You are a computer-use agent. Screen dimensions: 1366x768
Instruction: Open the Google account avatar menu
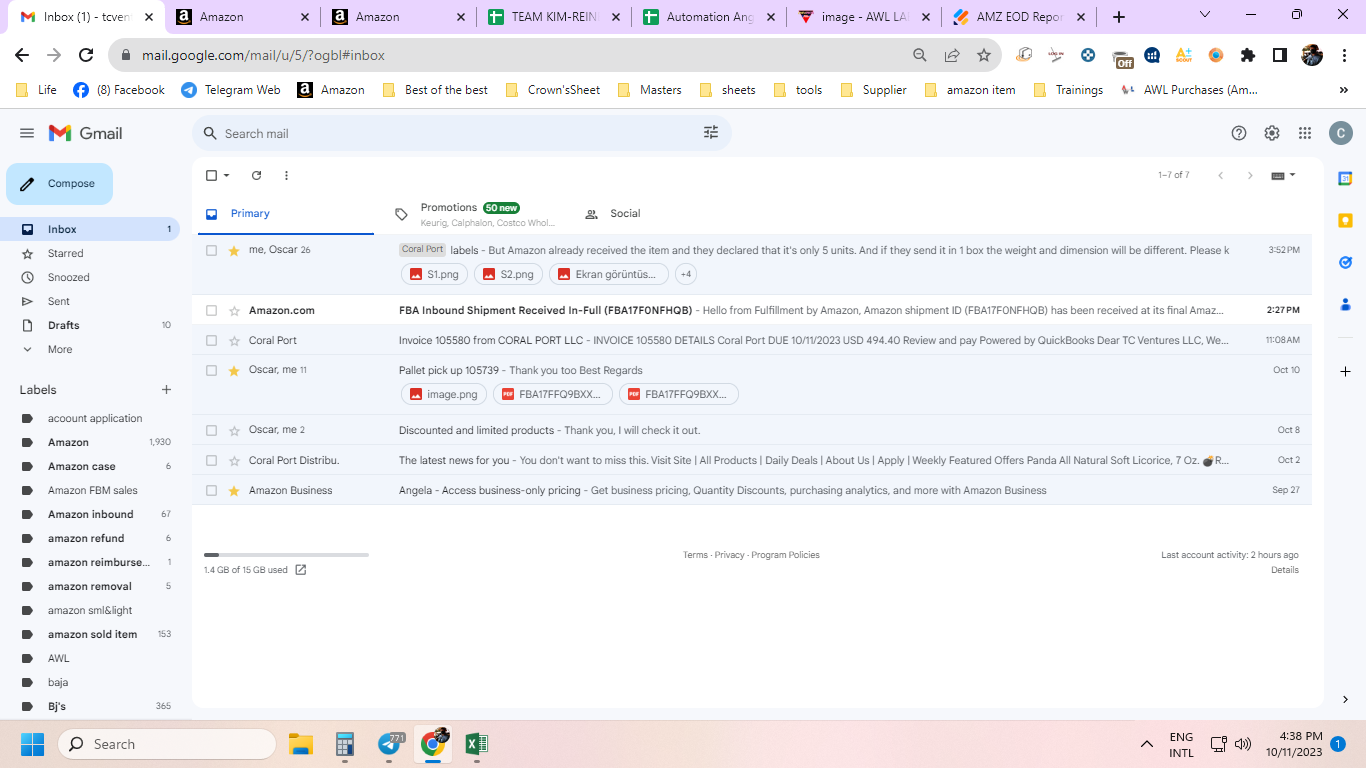coord(1340,133)
